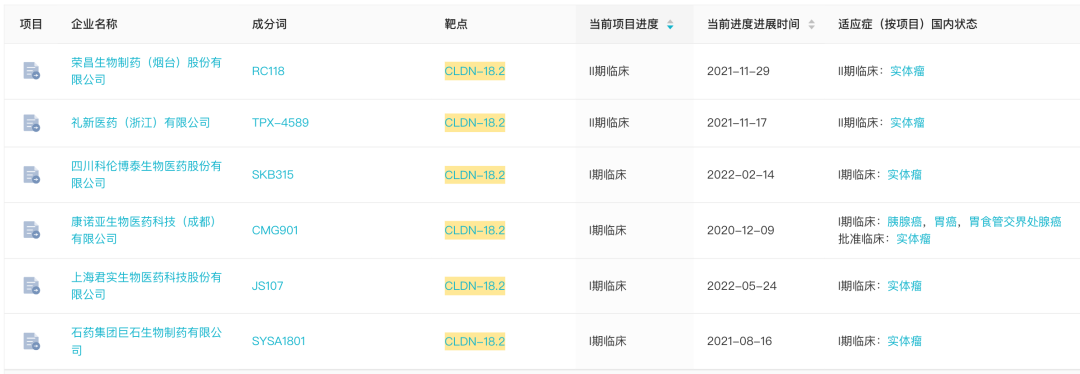Viewport: 1080px width, 374px height.
Task: Open the 上海君实生物医药科技股份有限公司 company link
Action: click(147, 286)
